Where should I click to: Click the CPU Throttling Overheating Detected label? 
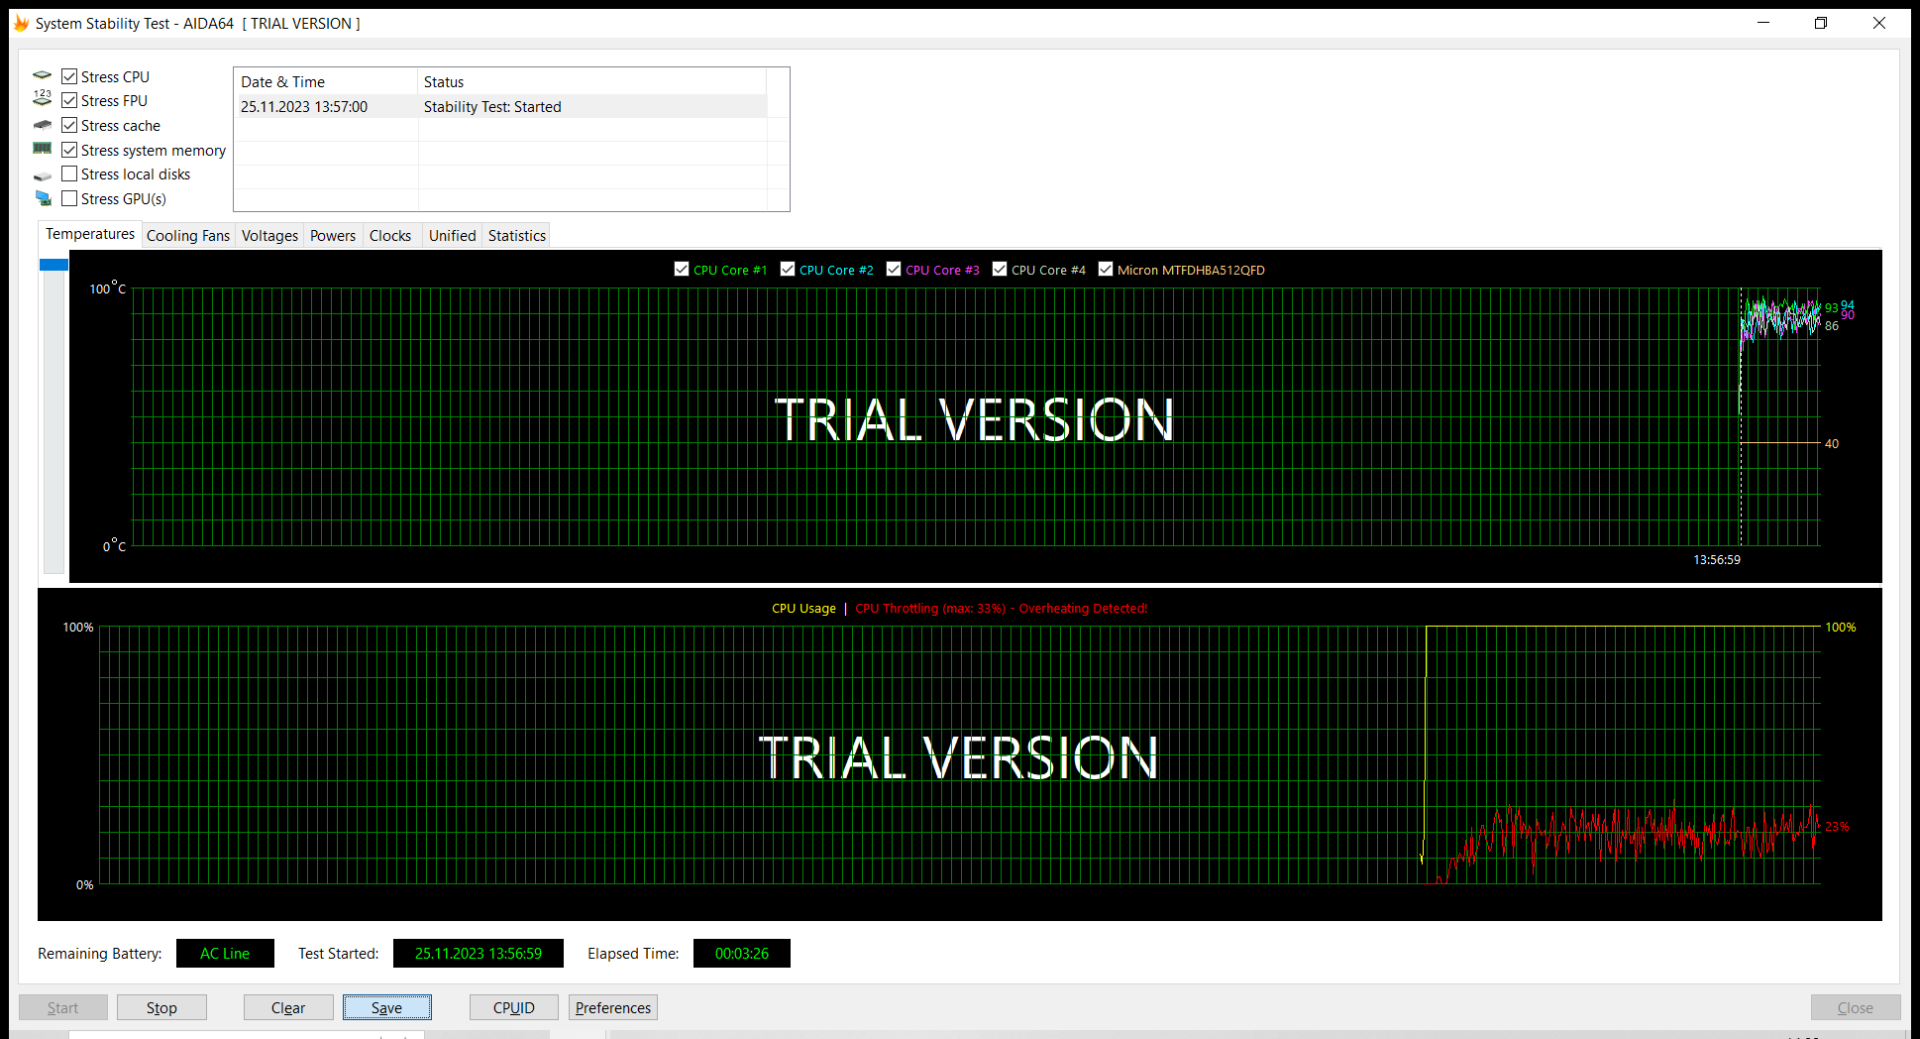1001,608
